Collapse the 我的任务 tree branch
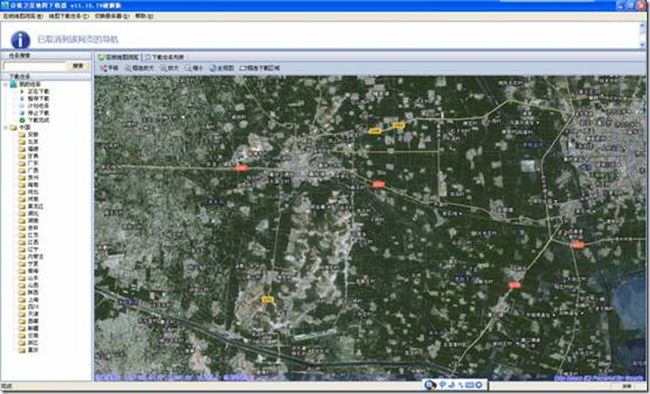 pyautogui.click(x=5, y=84)
